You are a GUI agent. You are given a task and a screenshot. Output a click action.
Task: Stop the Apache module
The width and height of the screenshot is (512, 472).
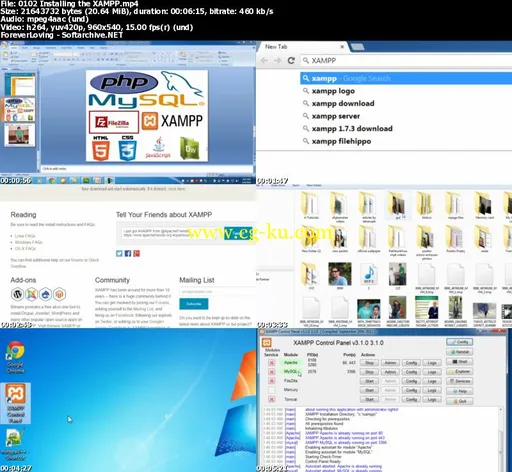tap(369, 363)
